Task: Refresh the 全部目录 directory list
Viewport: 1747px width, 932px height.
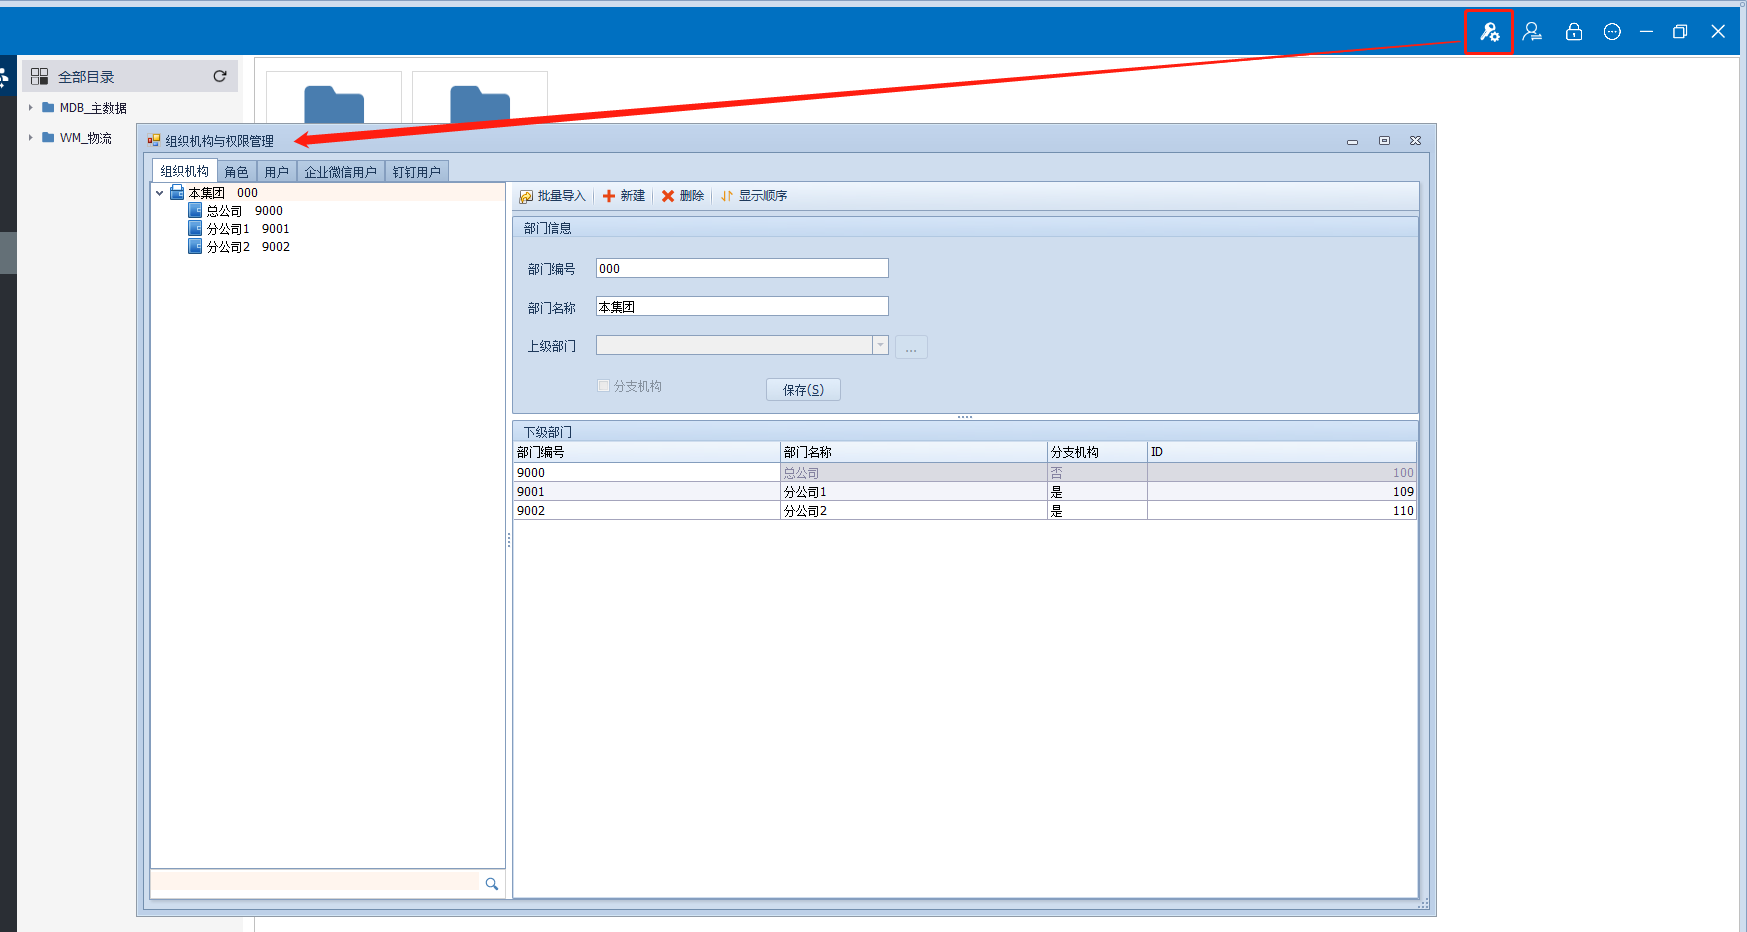Action: pos(220,76)
